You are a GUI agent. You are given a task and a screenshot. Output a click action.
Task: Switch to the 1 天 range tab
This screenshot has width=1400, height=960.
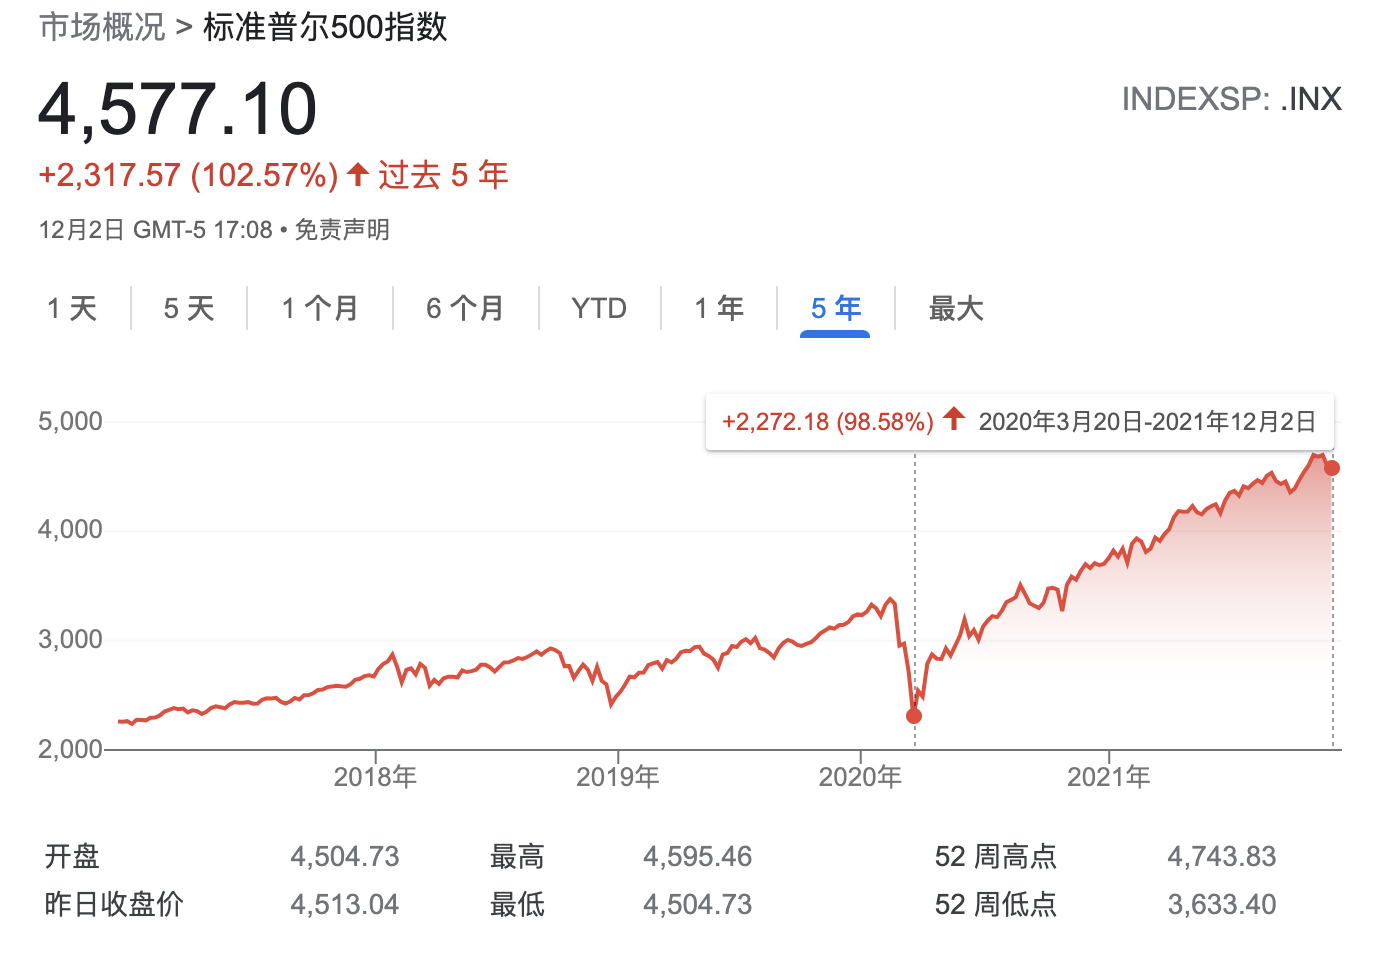point(72,309)
